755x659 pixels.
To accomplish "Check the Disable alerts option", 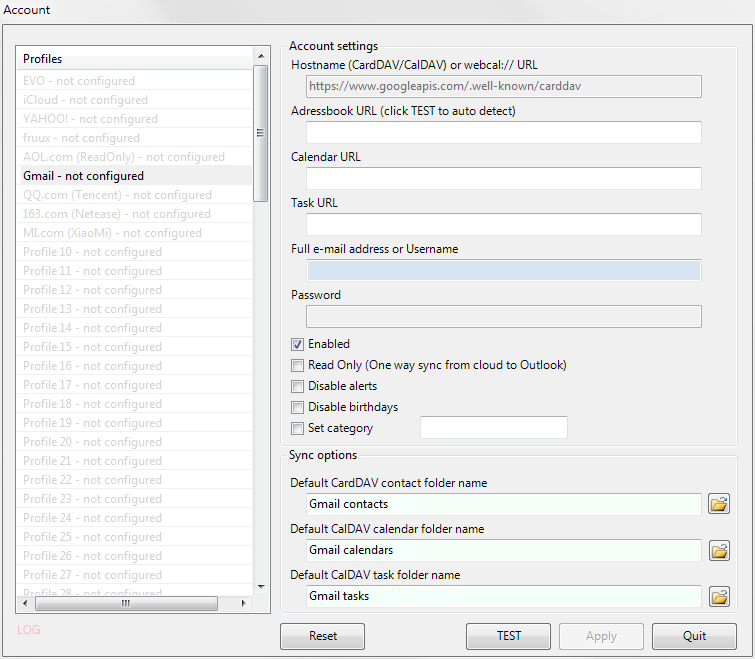I will coord(297,386).
